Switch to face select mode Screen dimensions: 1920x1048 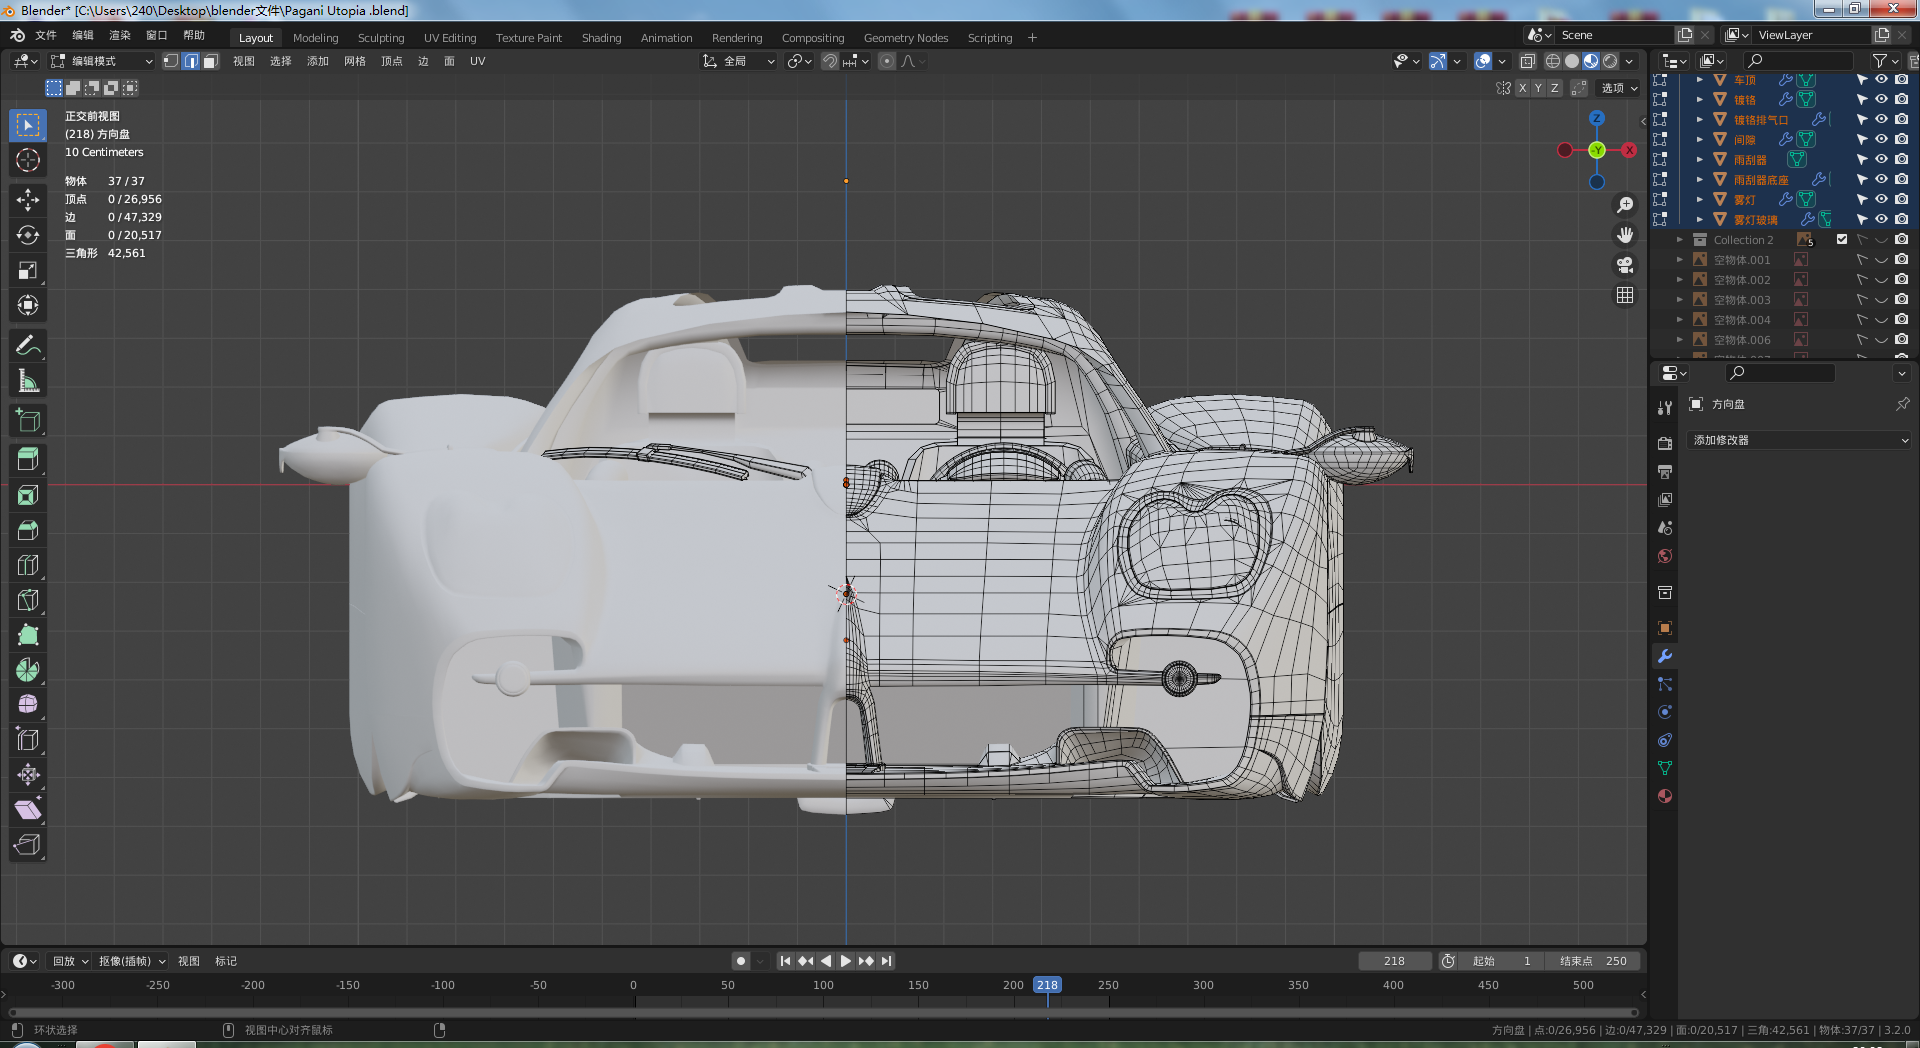(210, 61)
